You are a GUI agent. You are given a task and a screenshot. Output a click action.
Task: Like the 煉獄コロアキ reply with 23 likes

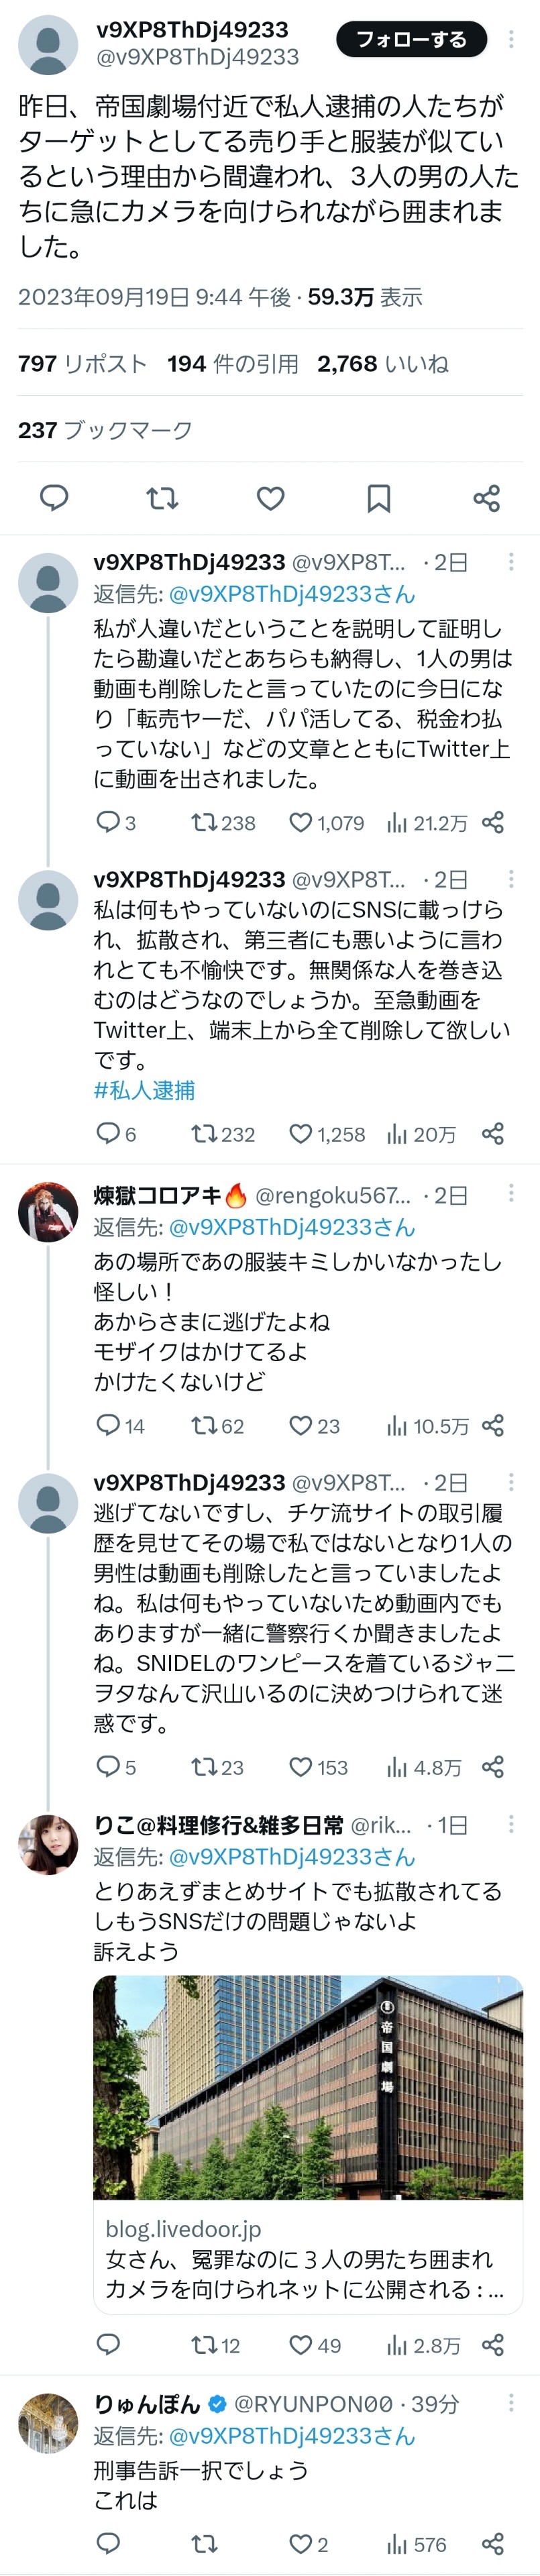301,1425
